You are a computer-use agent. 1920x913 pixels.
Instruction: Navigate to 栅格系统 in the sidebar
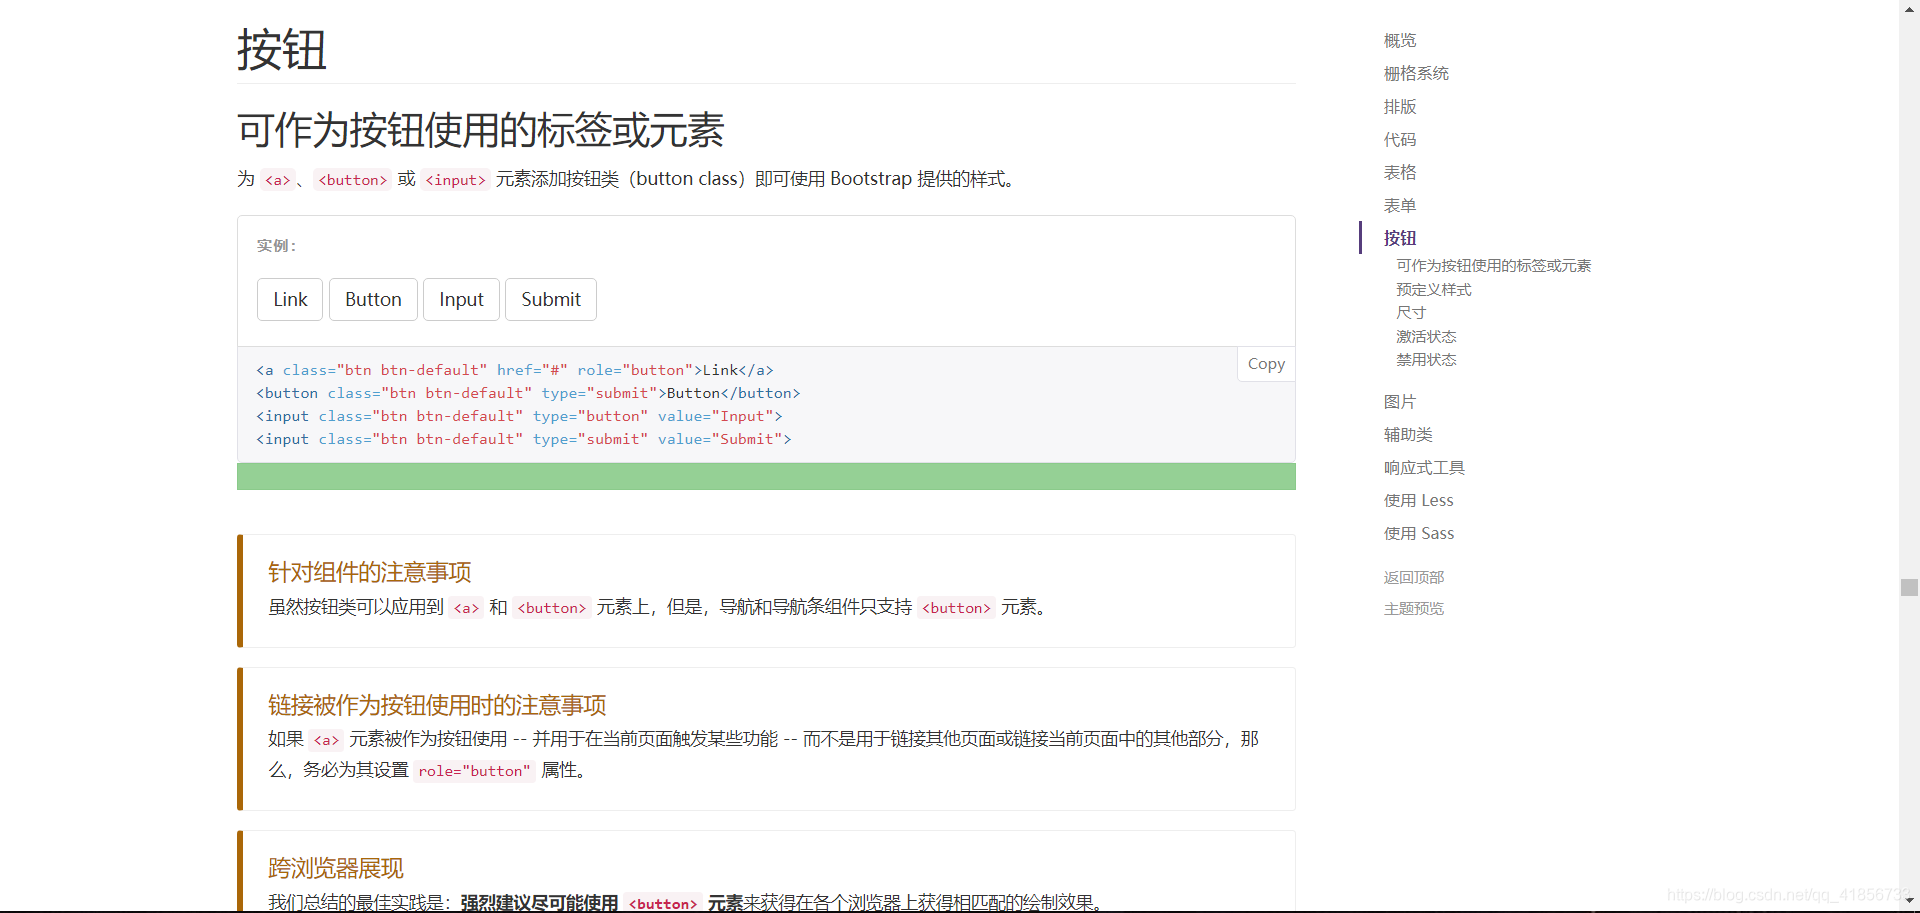coord(1415,73)
